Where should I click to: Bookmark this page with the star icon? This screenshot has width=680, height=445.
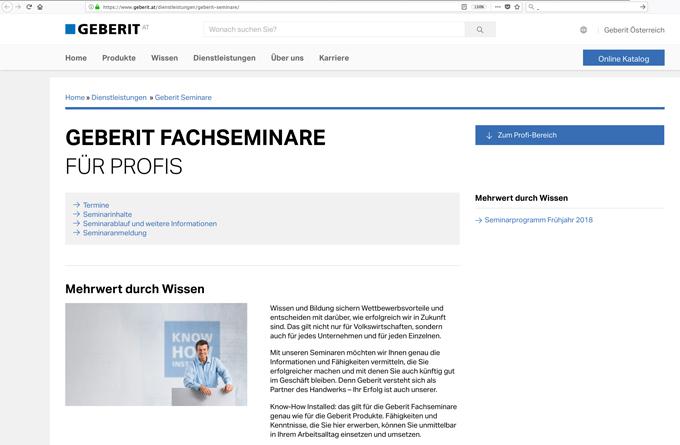click(517, 7)
